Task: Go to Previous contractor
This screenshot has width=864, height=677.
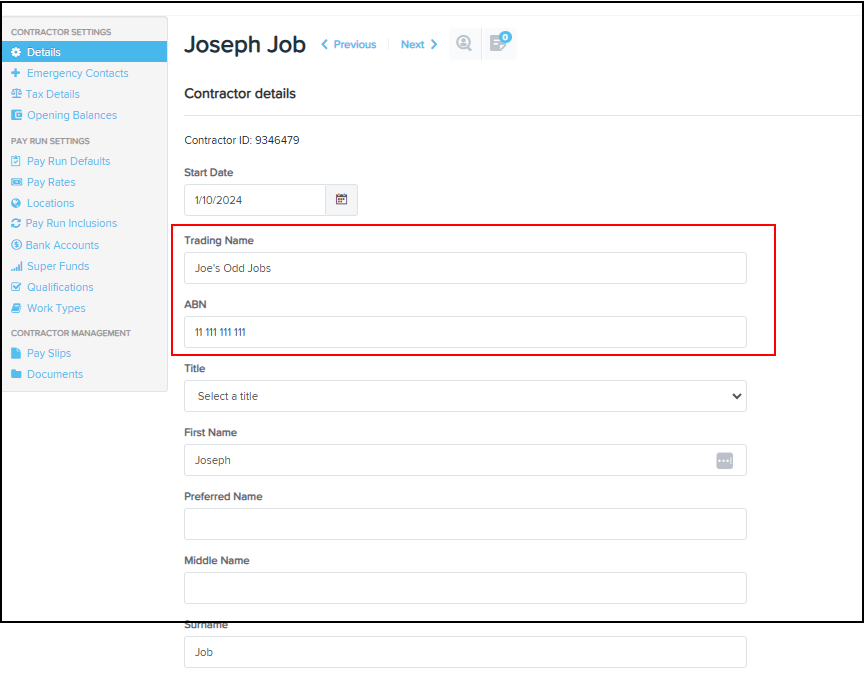Action: (349, 45)
